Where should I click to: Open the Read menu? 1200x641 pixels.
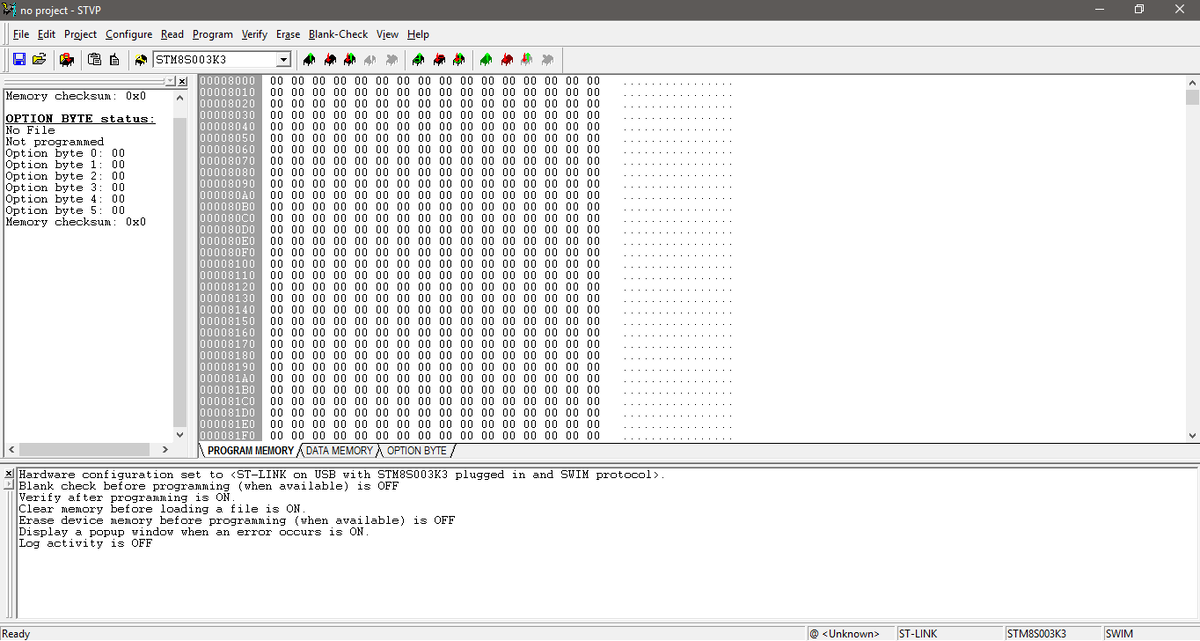[x=172, y=34]
